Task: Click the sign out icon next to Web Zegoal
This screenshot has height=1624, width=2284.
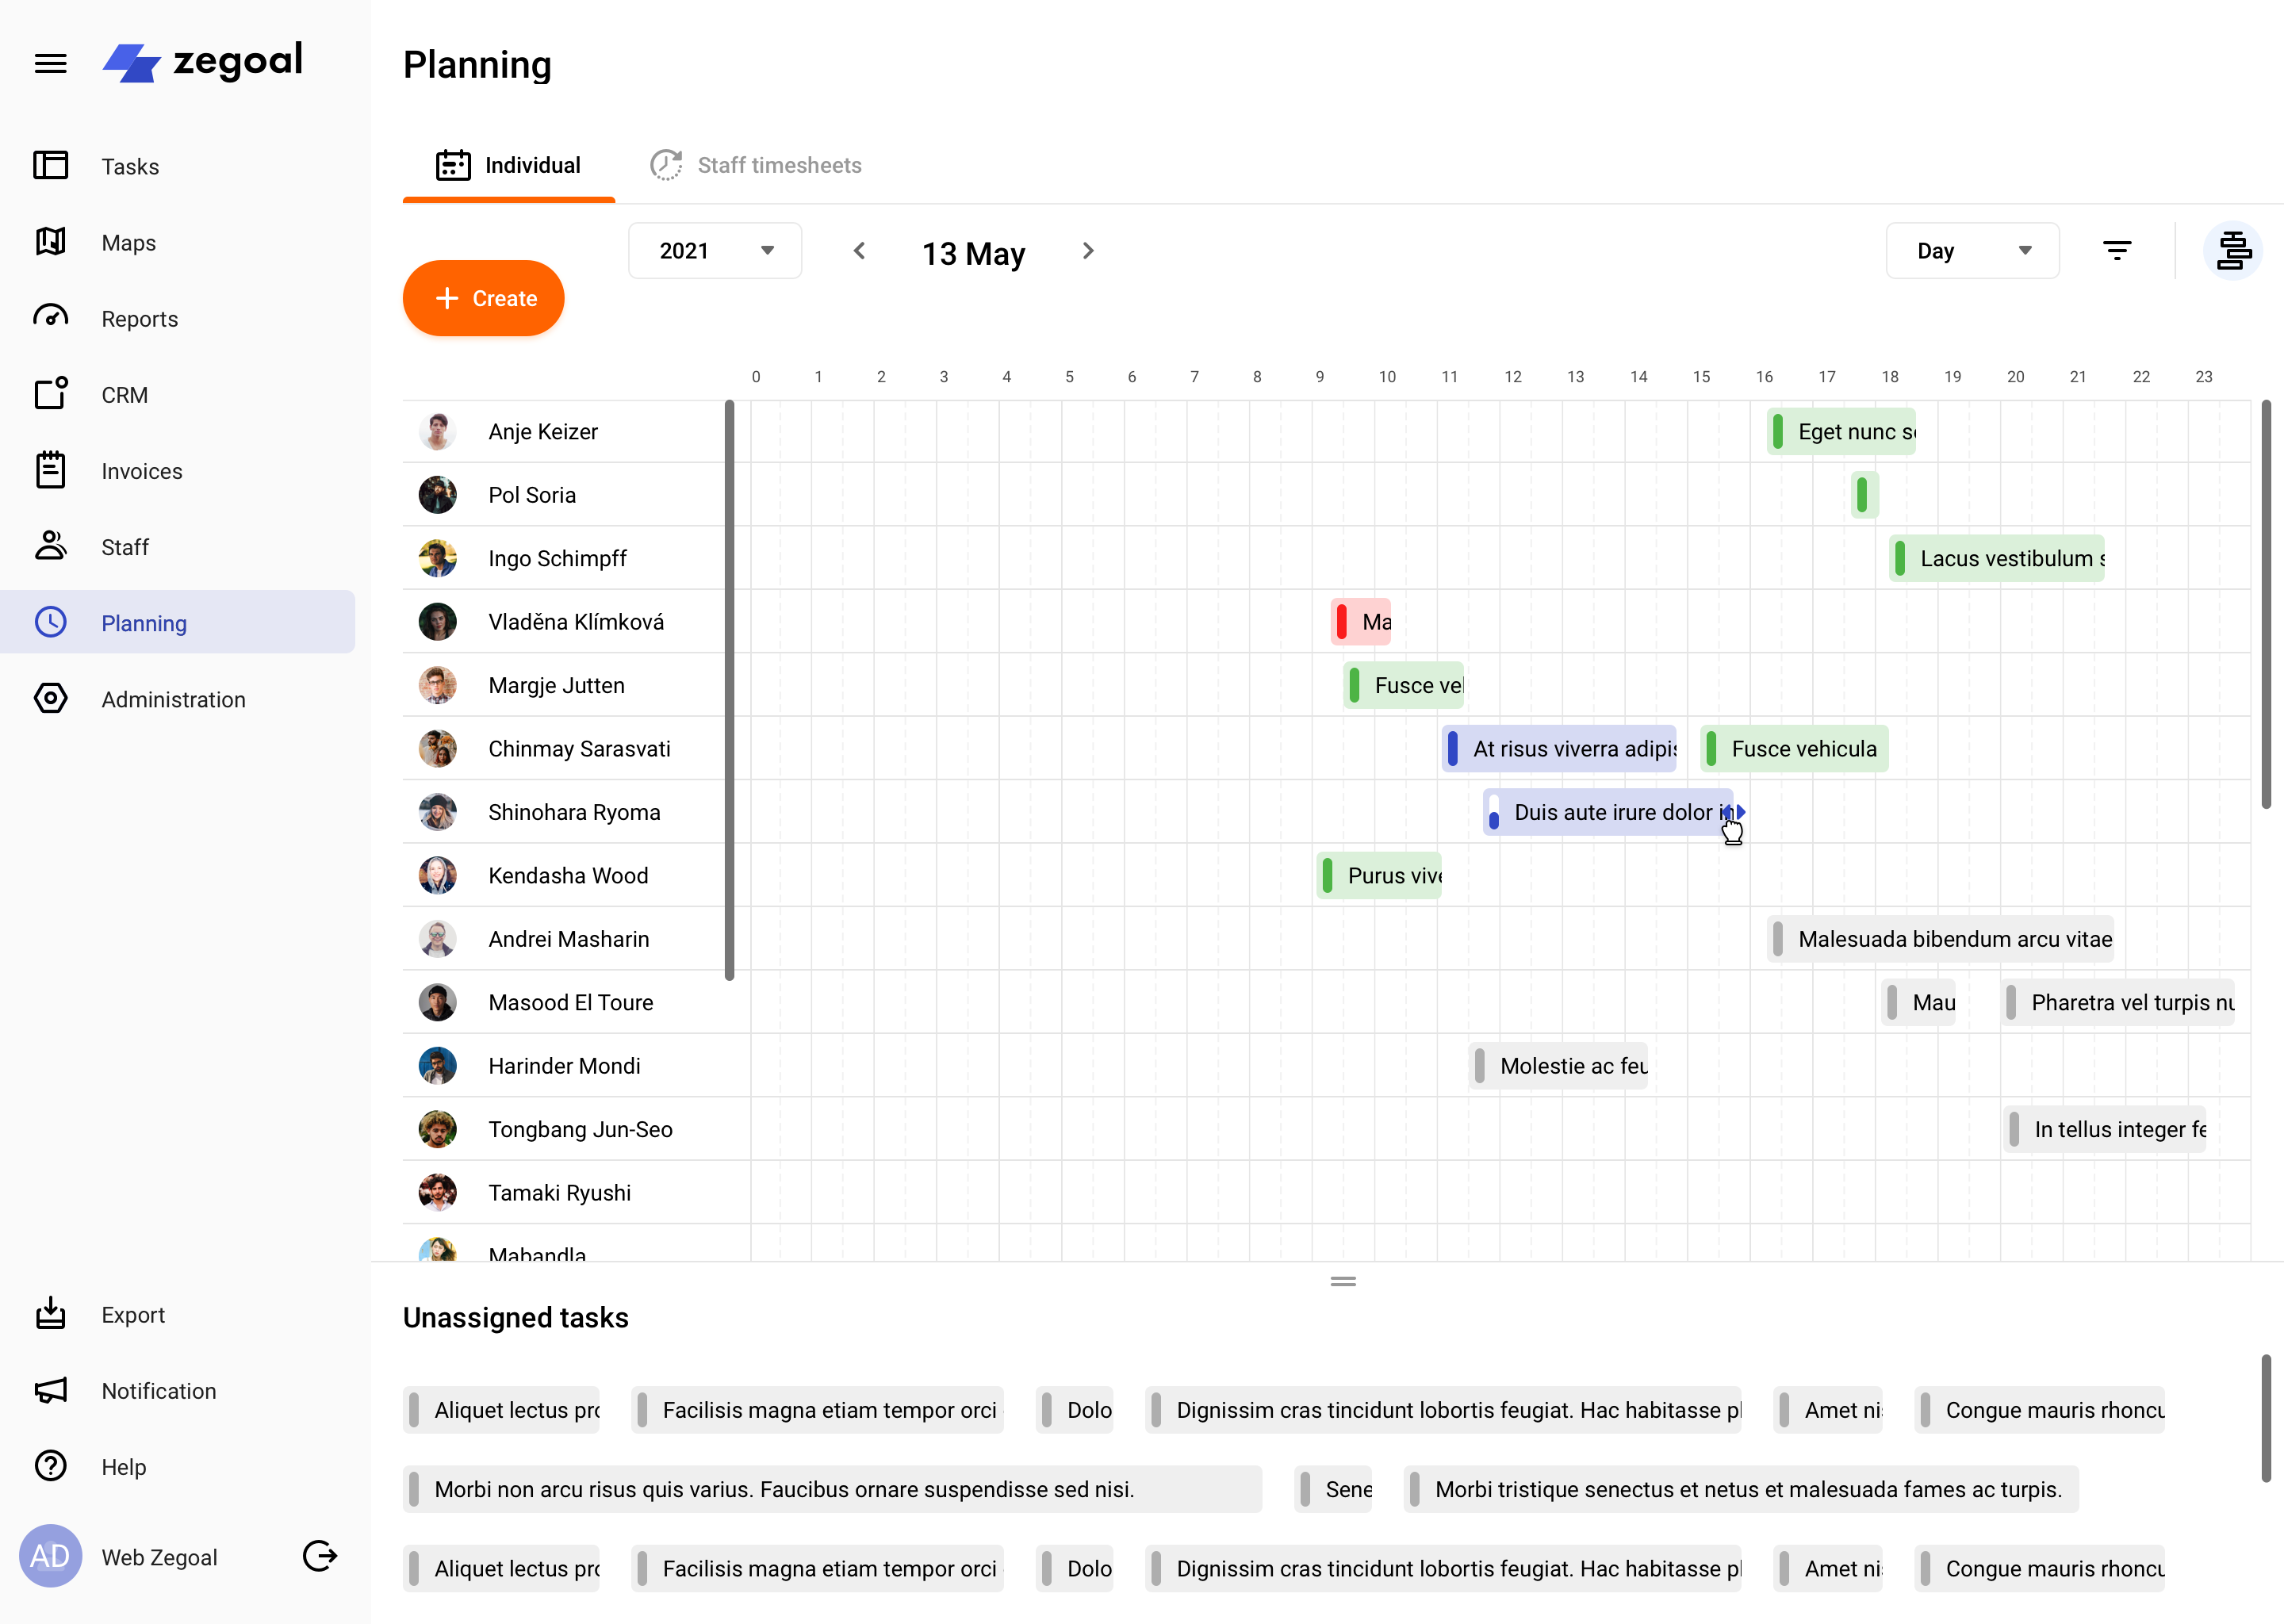Action: tap(318, 1556)
